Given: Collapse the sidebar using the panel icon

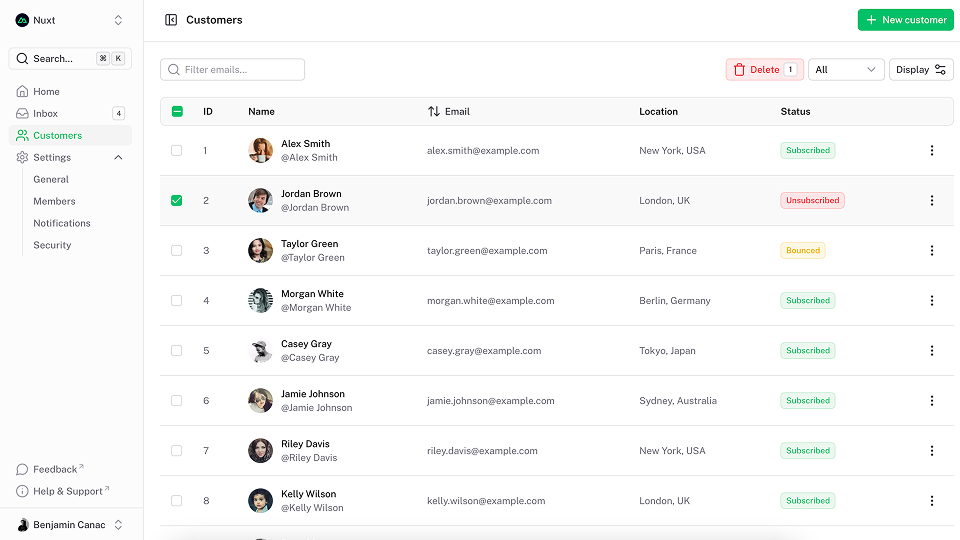Looking at the screenshot, I should [x=171, y=20].
